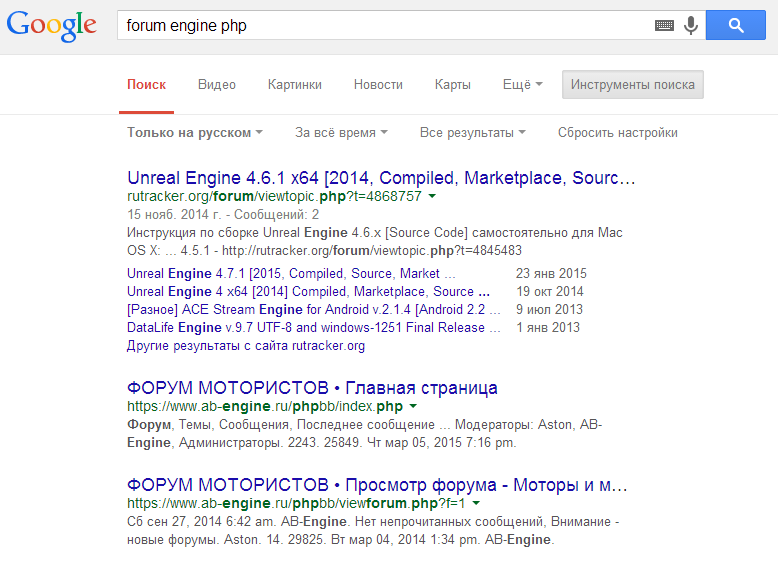Switch to the Картинки tab
Viewport: 778px width, 567px height.
click(x=295, y=85)
